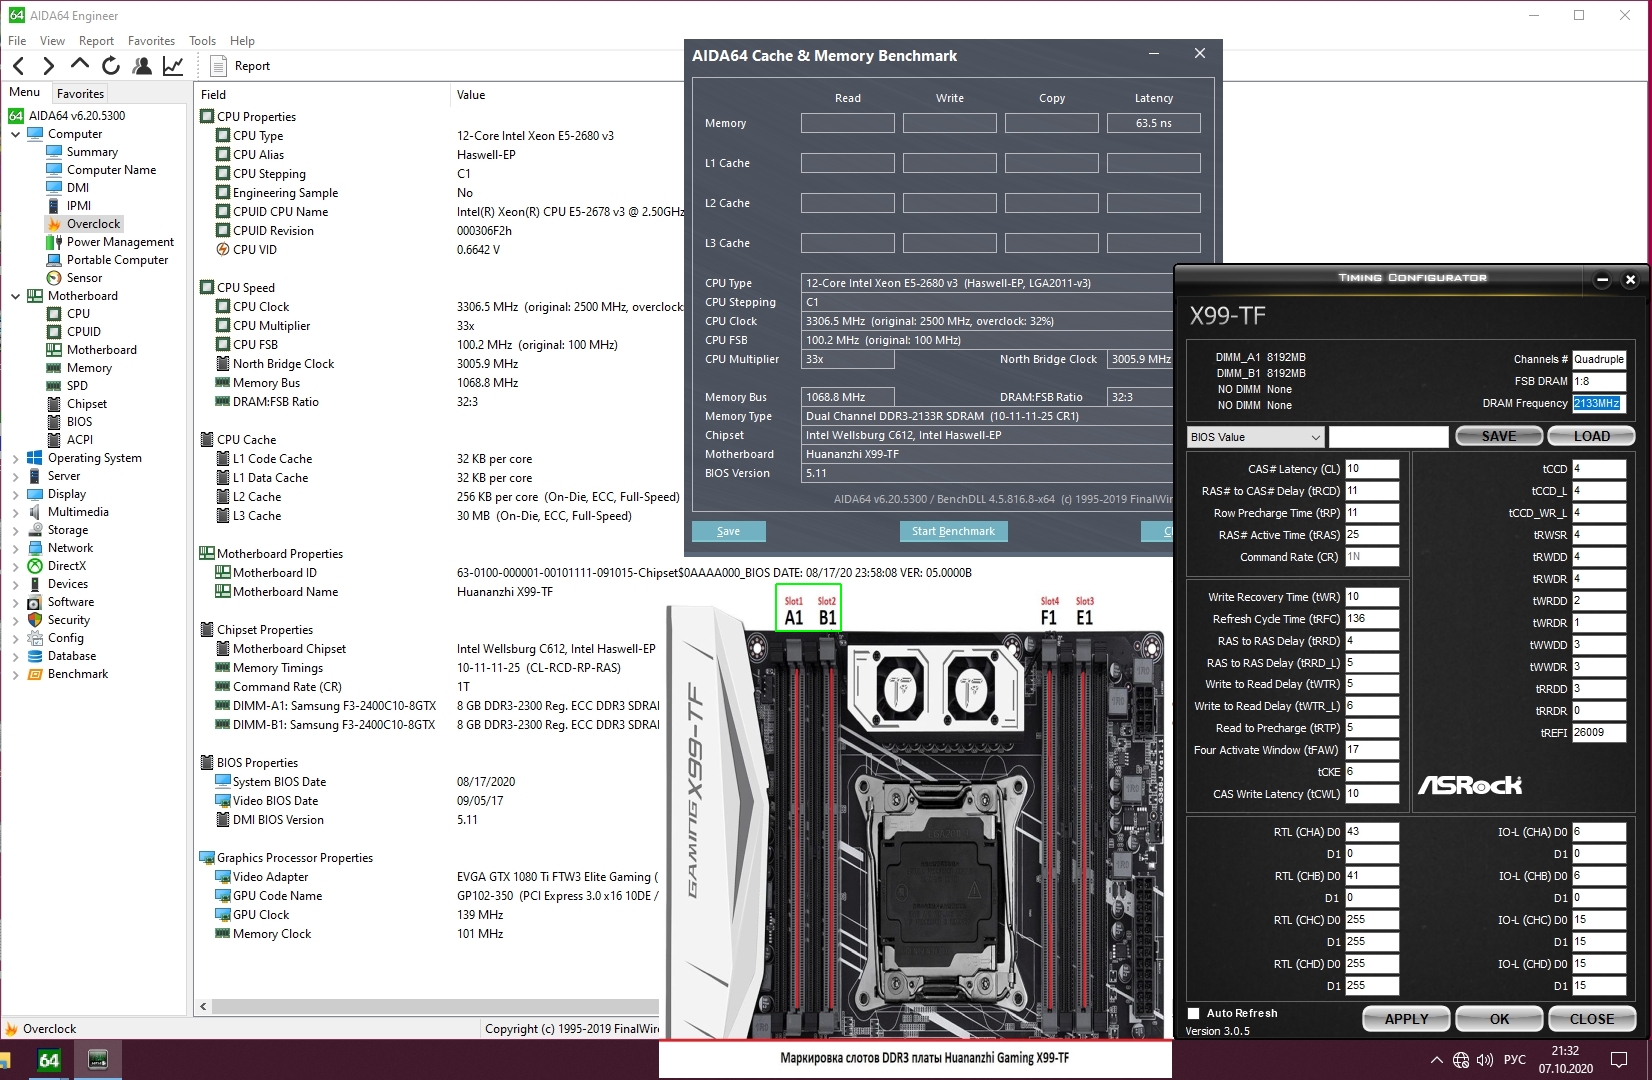1652x1080 pixels.
Task: Open Timing Configurator taskbar icon
Action: [x=98, y=1060]
